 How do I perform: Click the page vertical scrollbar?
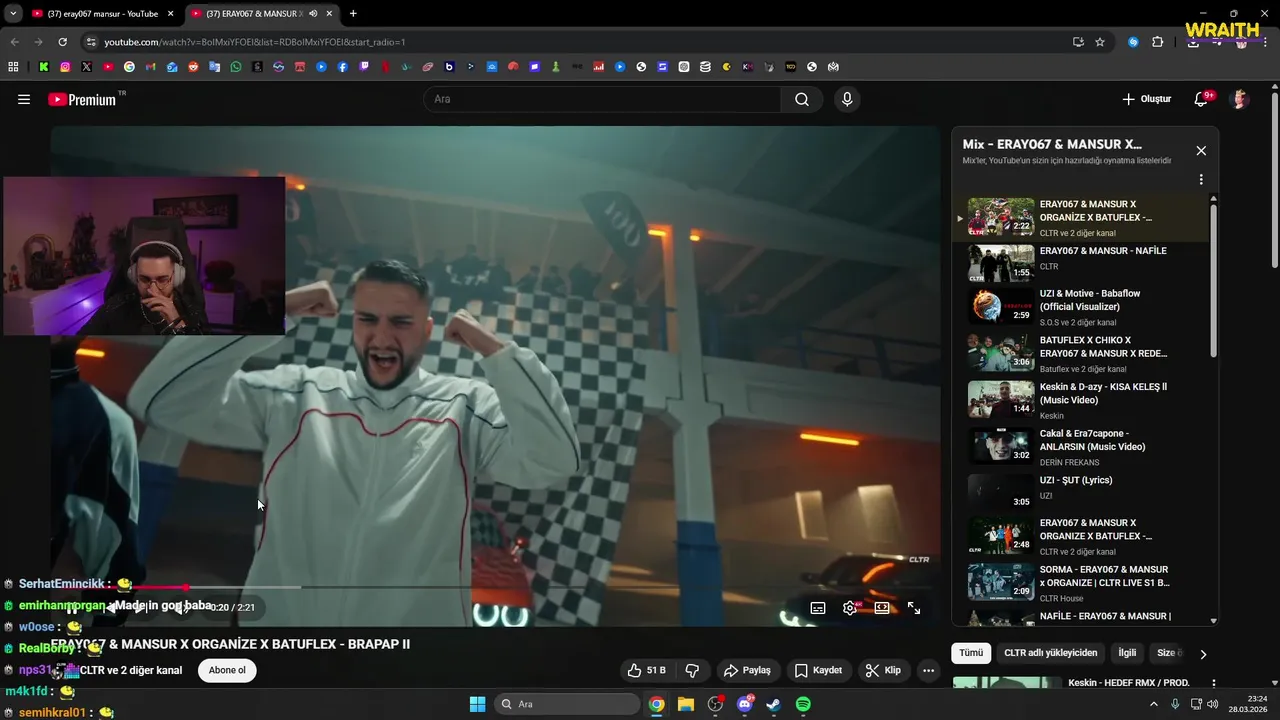pyautogui.click(x=1274, y=180)
